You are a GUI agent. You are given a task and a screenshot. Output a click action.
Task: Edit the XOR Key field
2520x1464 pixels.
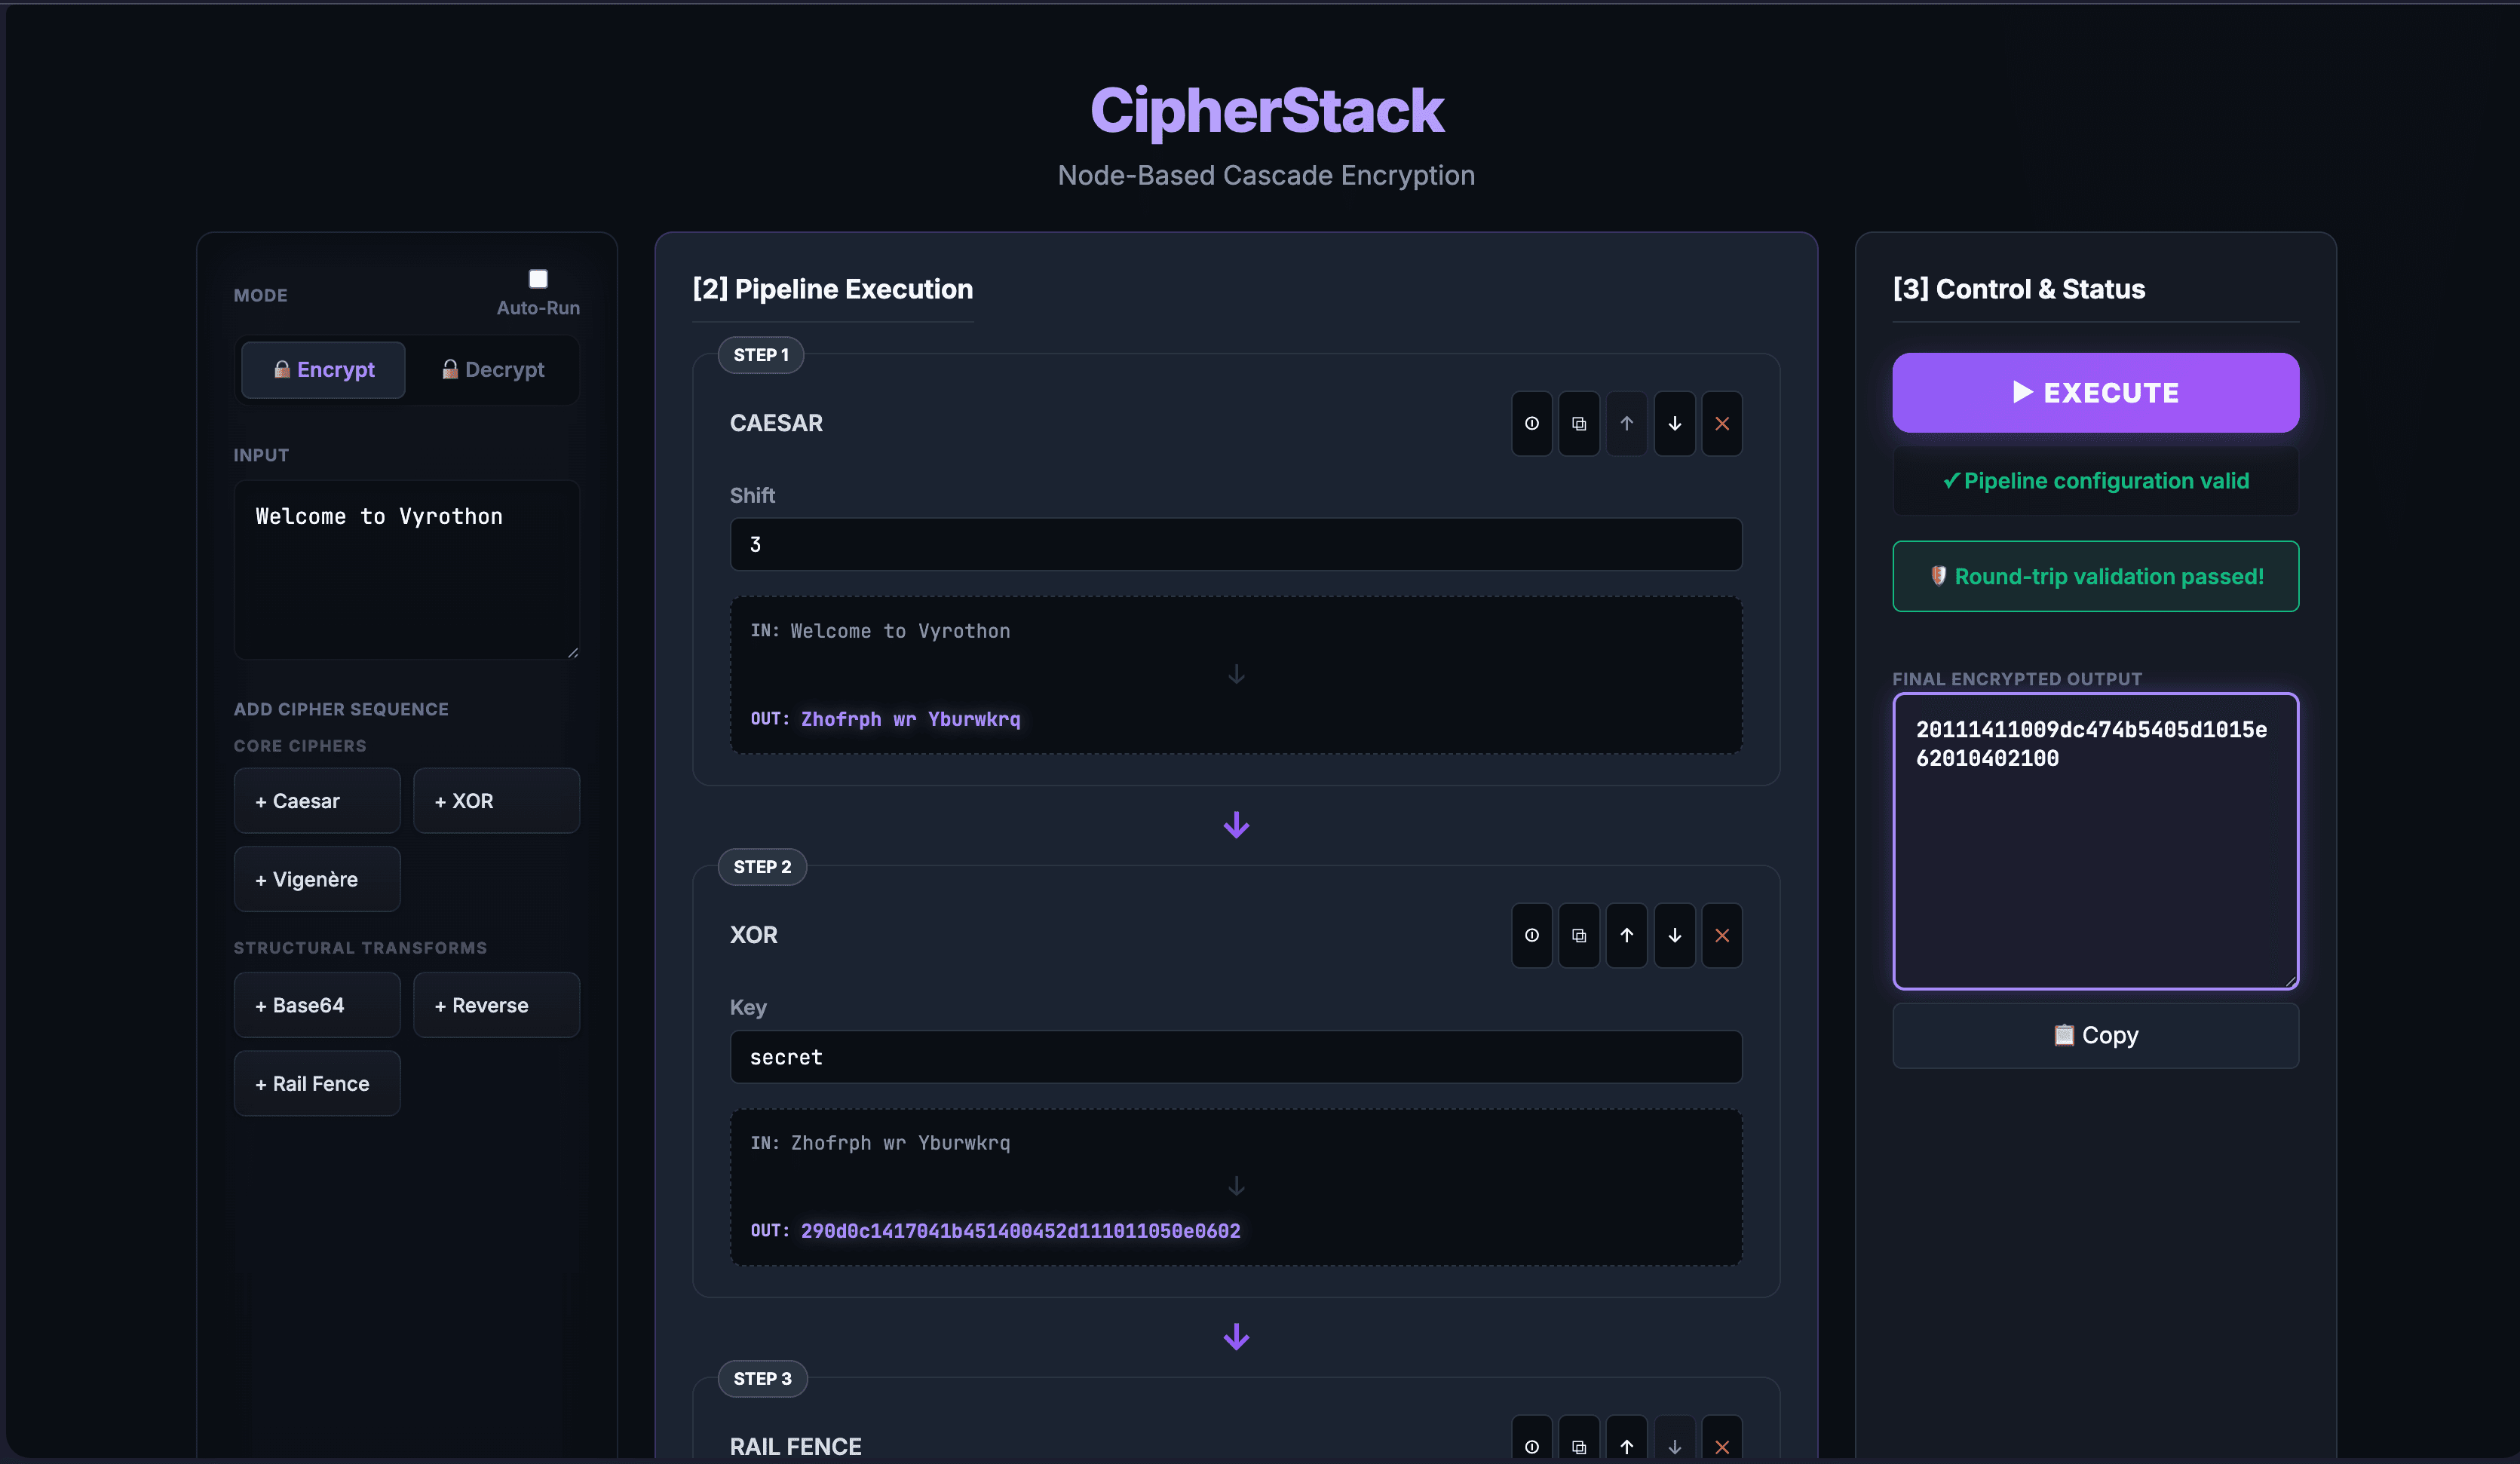tap(1236, 1057)
